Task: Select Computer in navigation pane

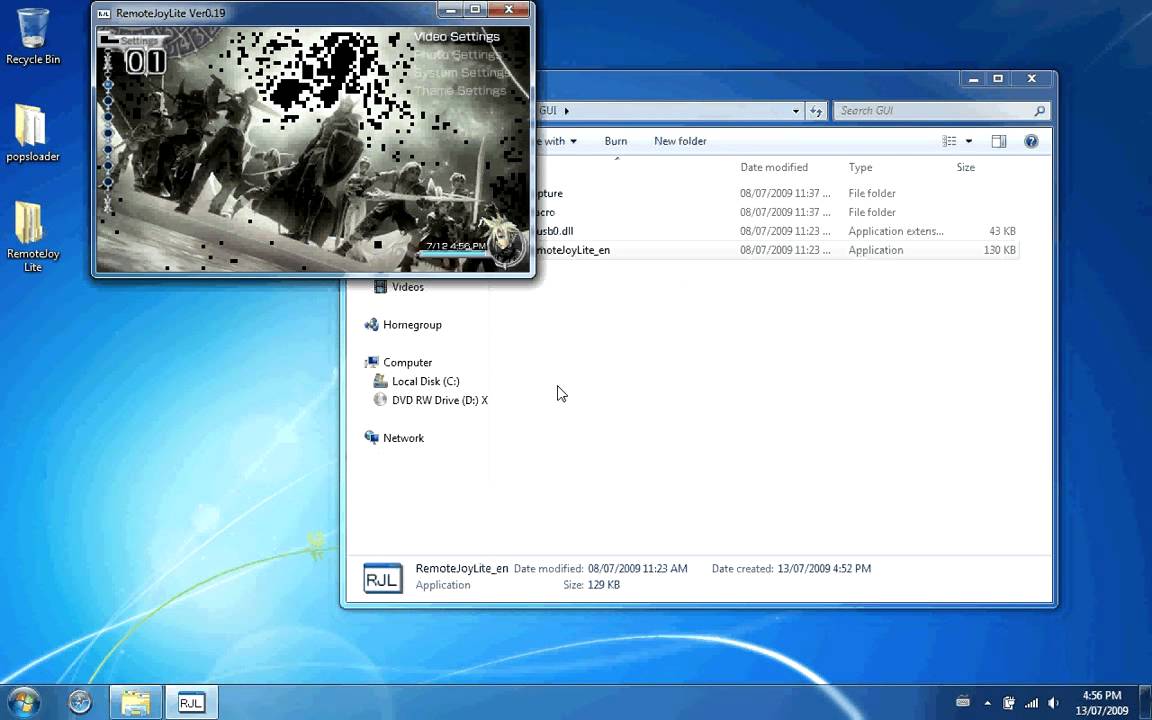Action: (x=408, y=362)
